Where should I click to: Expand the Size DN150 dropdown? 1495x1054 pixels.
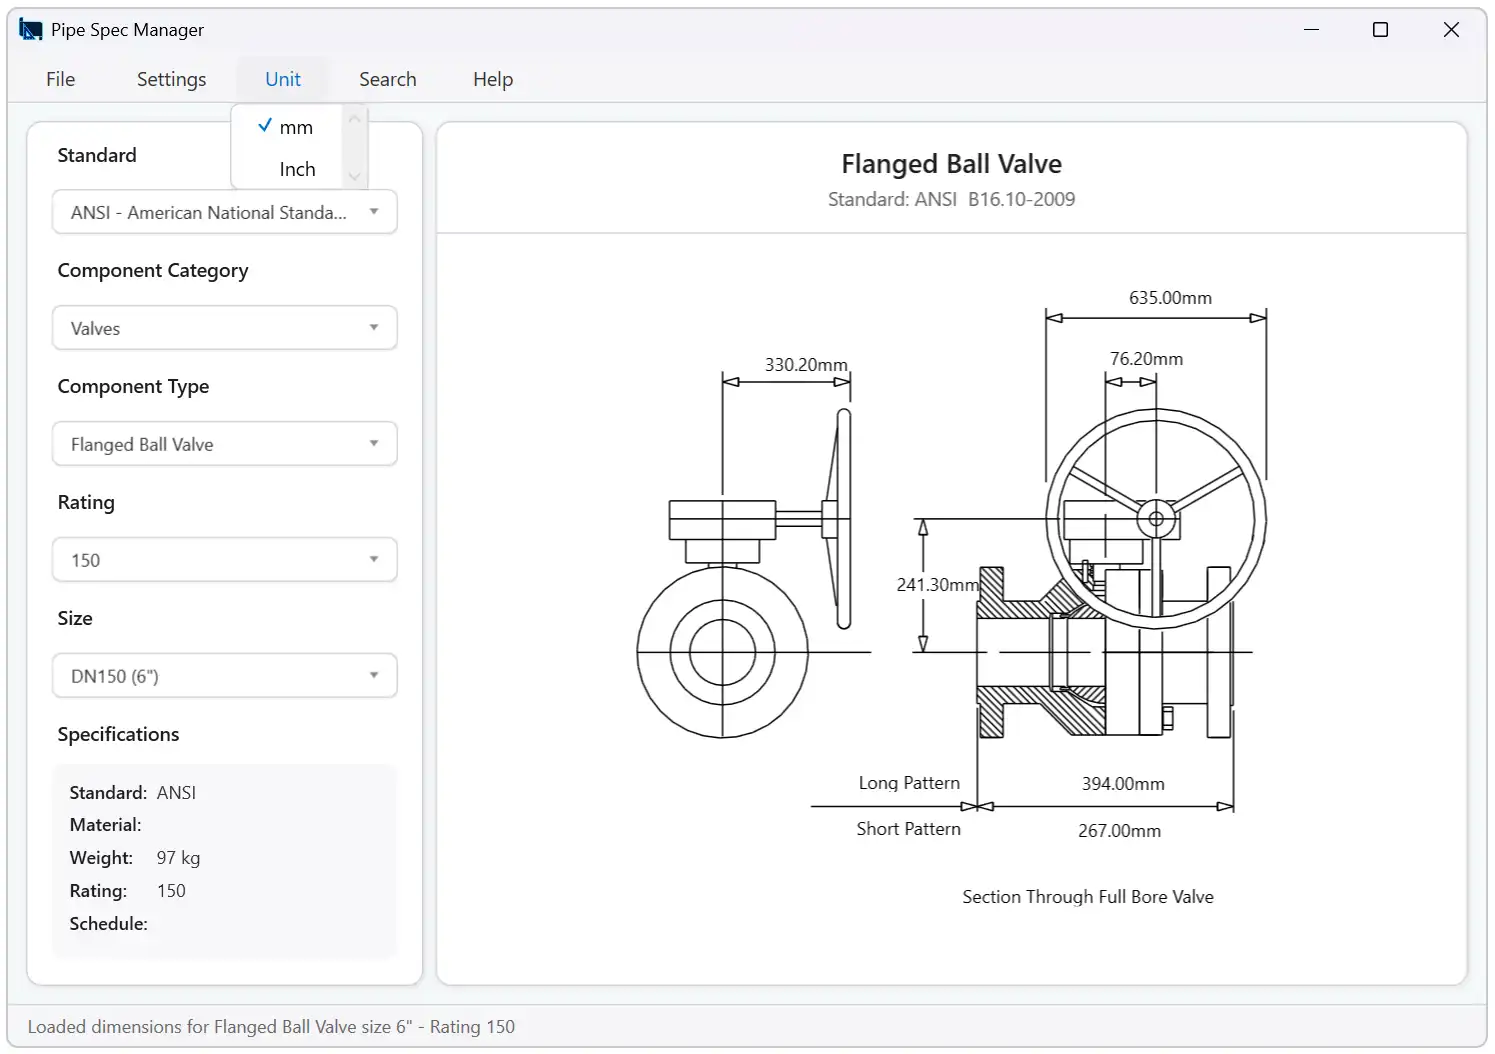[225, 676]
